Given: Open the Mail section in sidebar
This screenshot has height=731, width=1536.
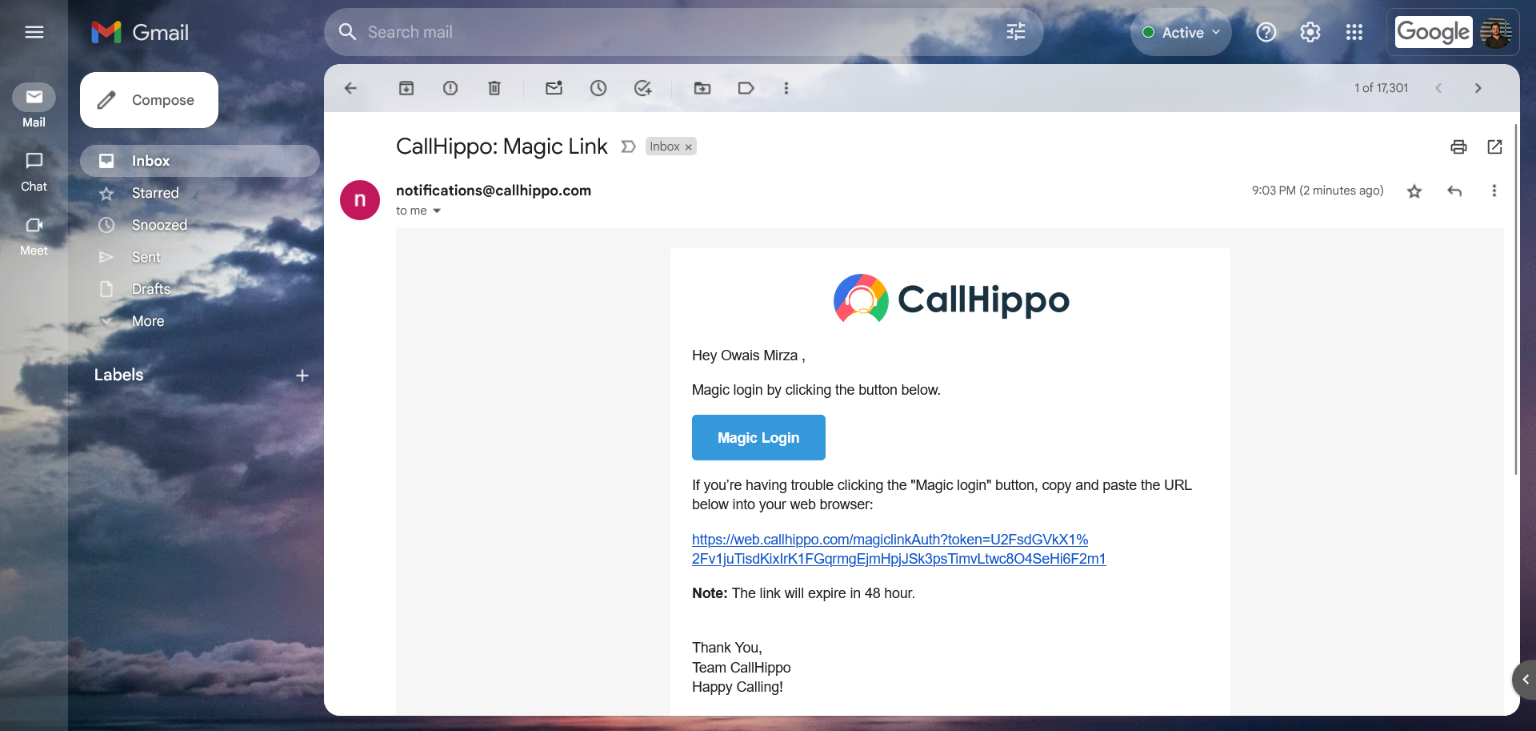Looking at the screenshot, I should [x=34, y=106].
